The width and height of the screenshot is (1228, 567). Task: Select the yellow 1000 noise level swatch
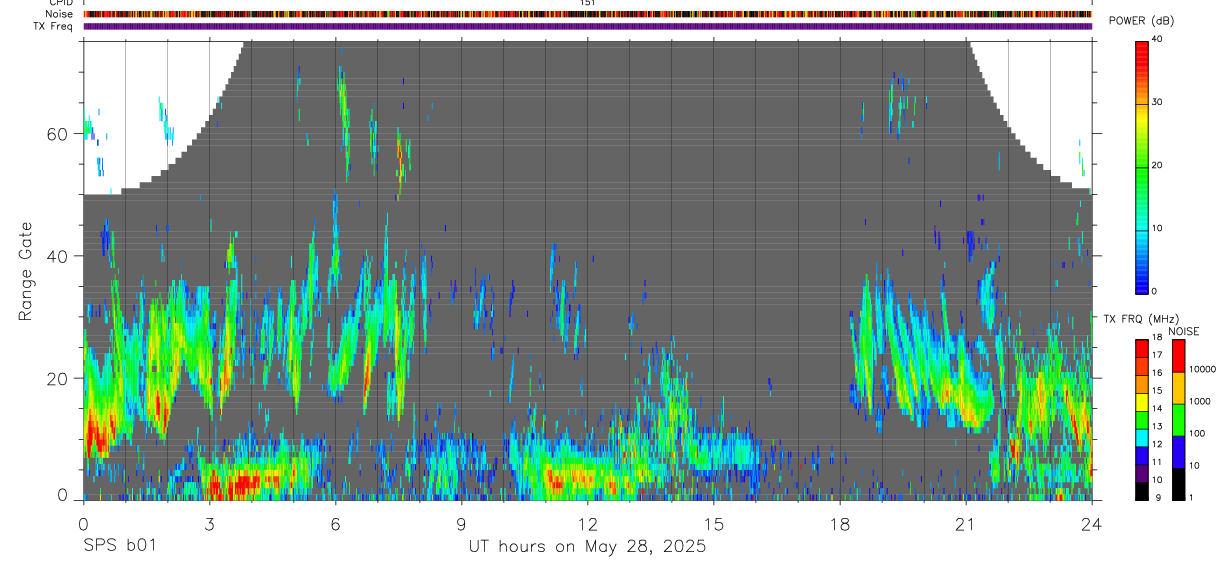click(1179, 387)
